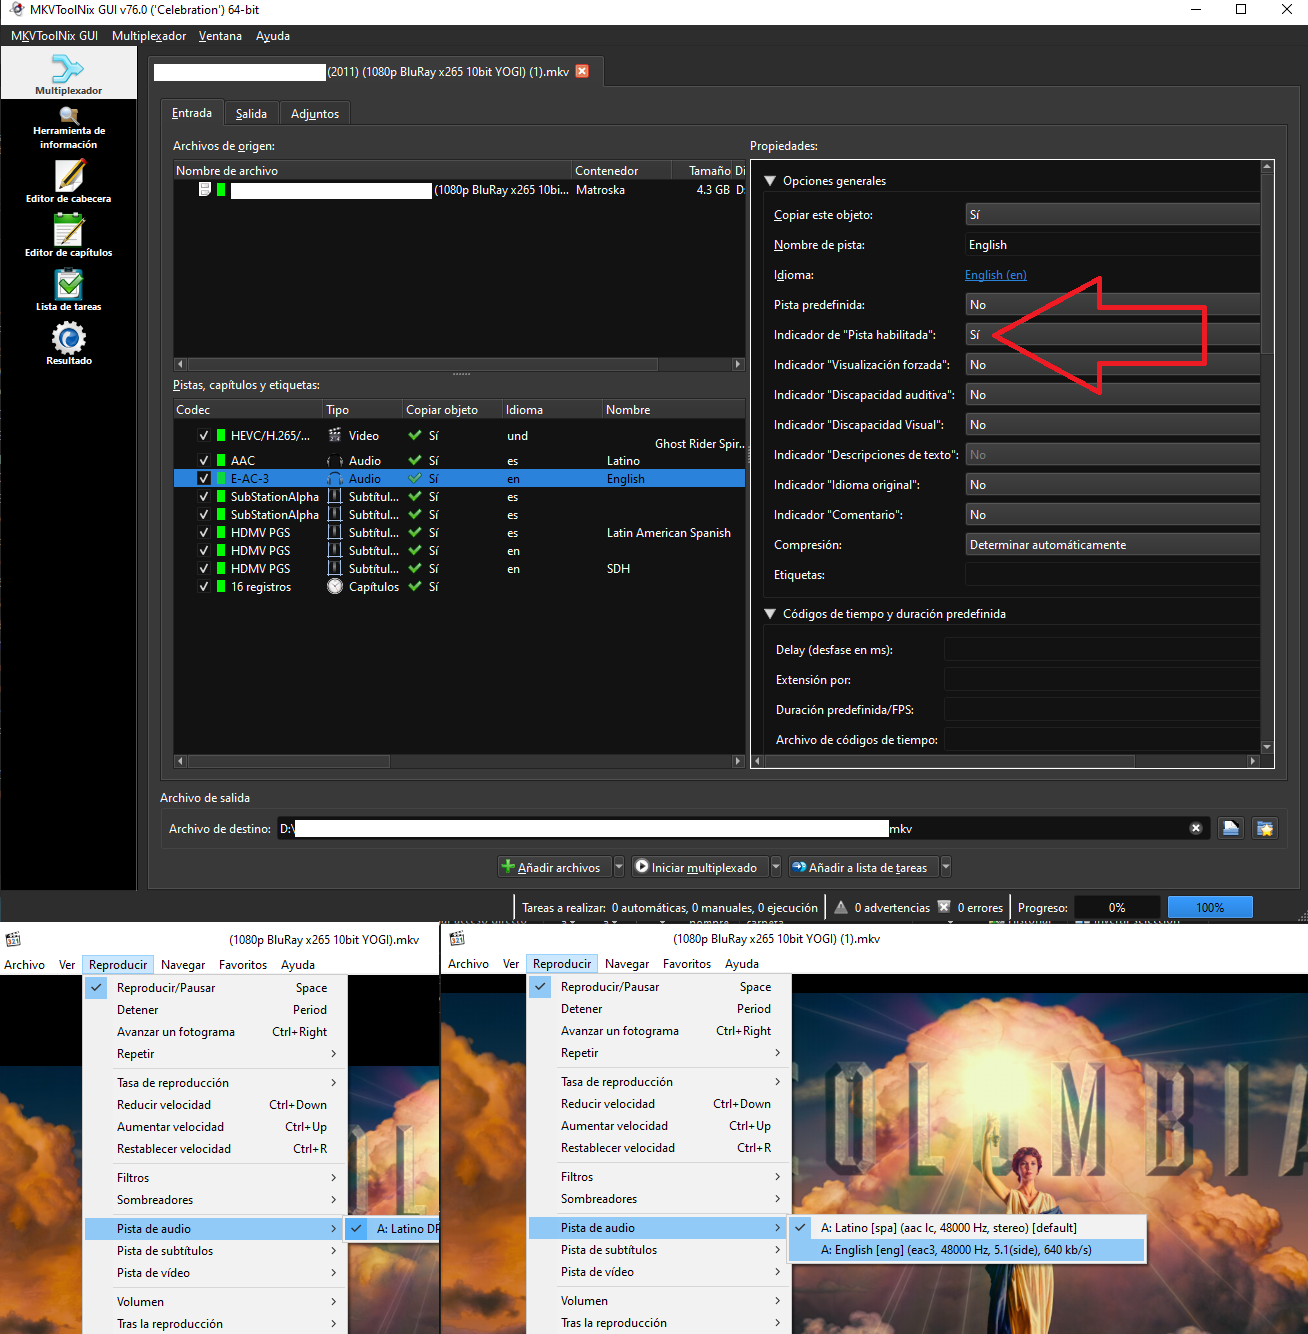Screen dimensions: 1308x1334
Task: Click Añadir a lista de tareas
Action: (863, 867)
